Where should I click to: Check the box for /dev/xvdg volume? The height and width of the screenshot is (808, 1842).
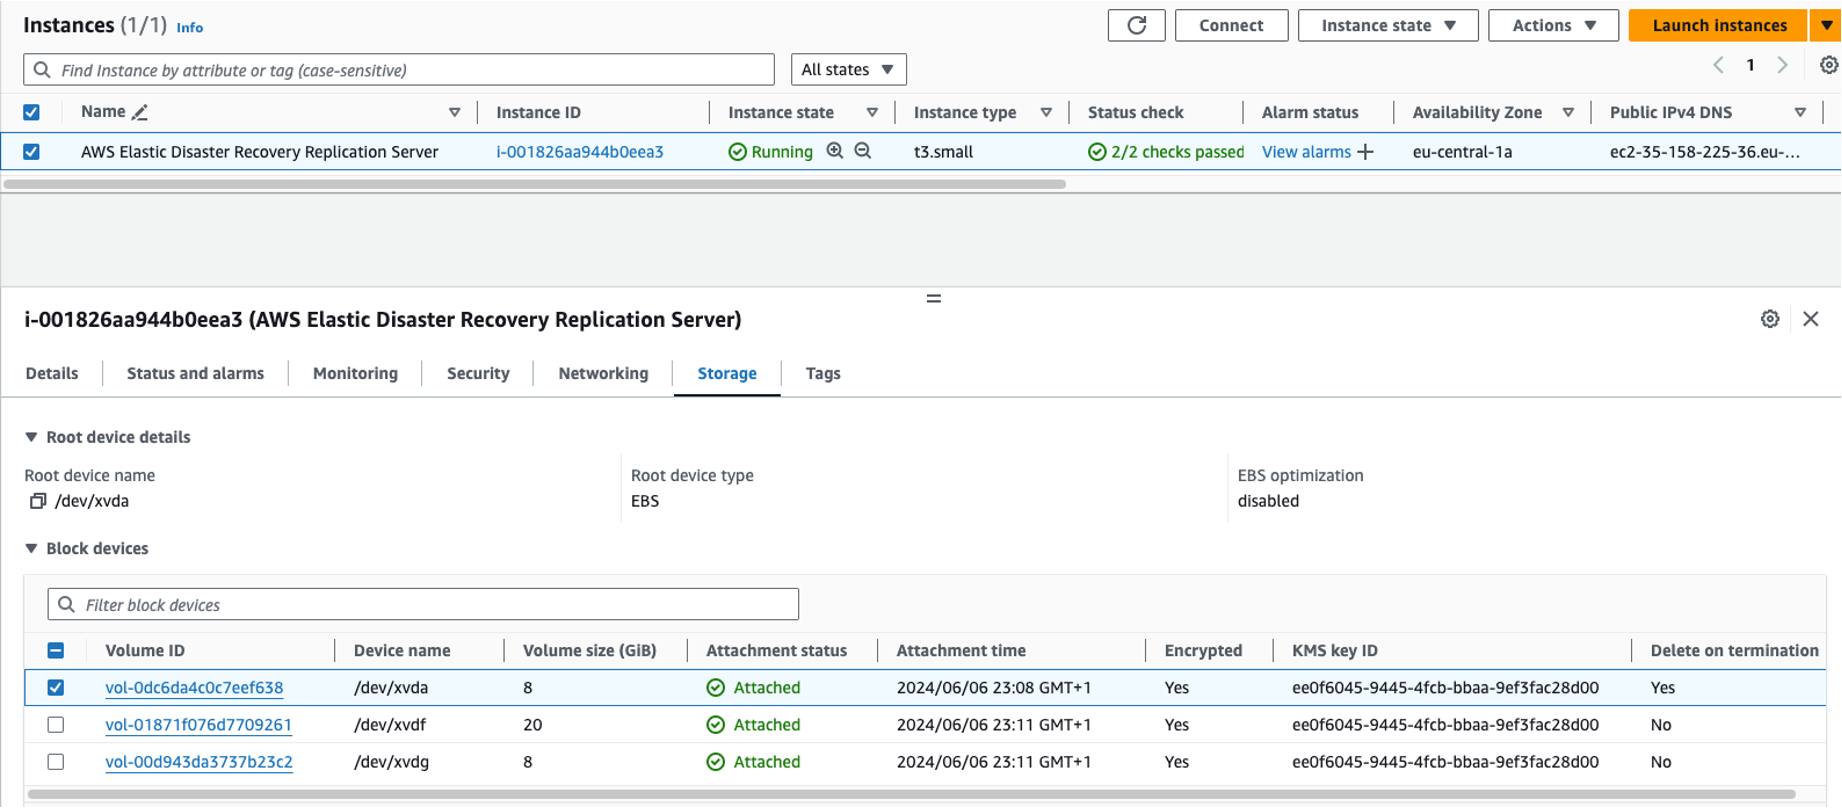[56, 762]
